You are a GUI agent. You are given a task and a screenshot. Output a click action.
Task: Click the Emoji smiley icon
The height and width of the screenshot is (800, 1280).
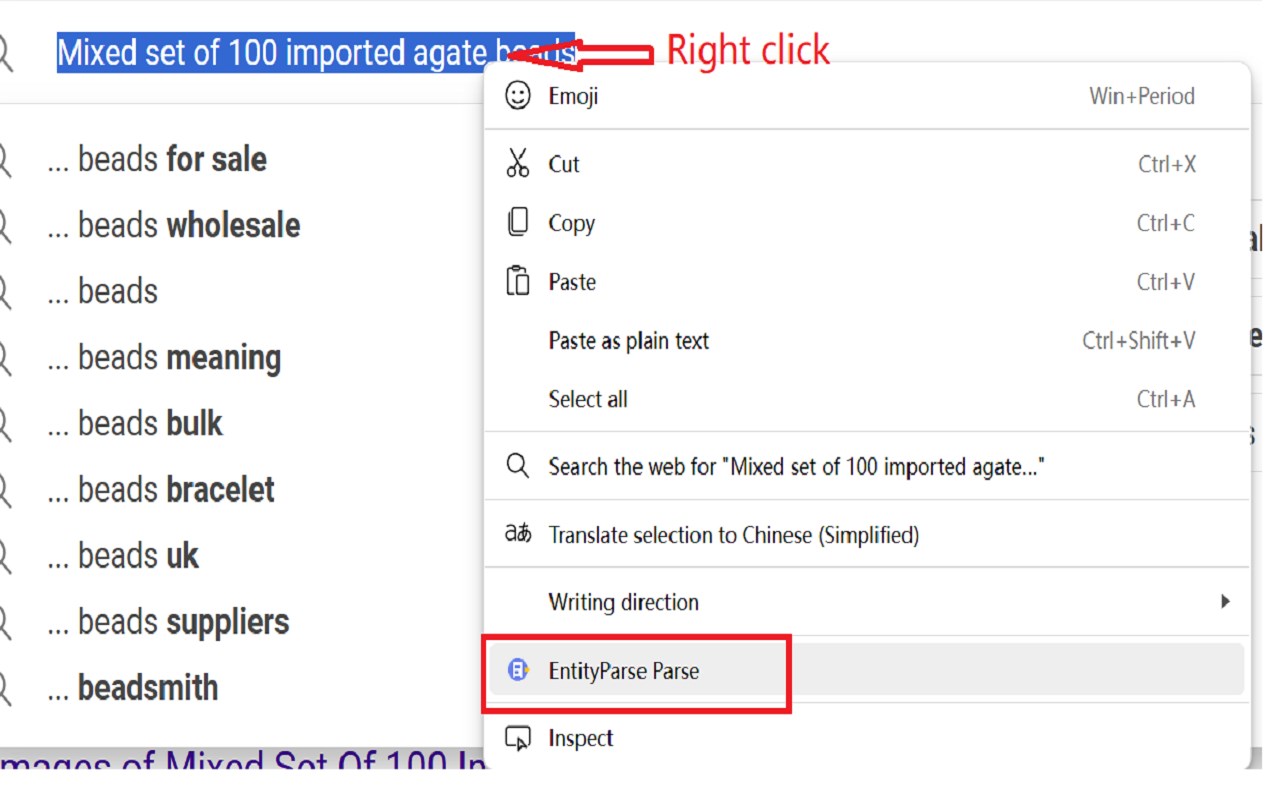pyautogui.click(x=518, y=96)
